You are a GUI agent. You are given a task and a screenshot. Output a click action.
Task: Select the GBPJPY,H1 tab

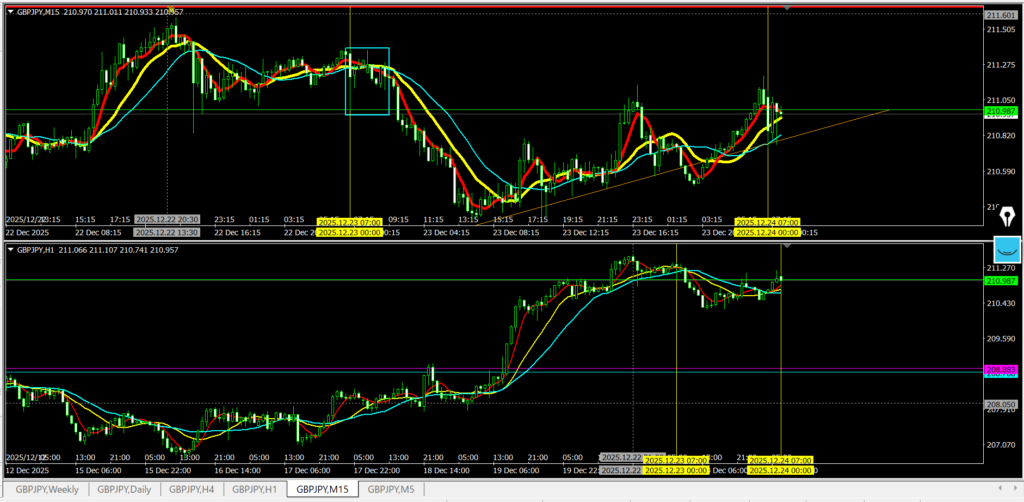pyautogui.click(x=254, y=489)
